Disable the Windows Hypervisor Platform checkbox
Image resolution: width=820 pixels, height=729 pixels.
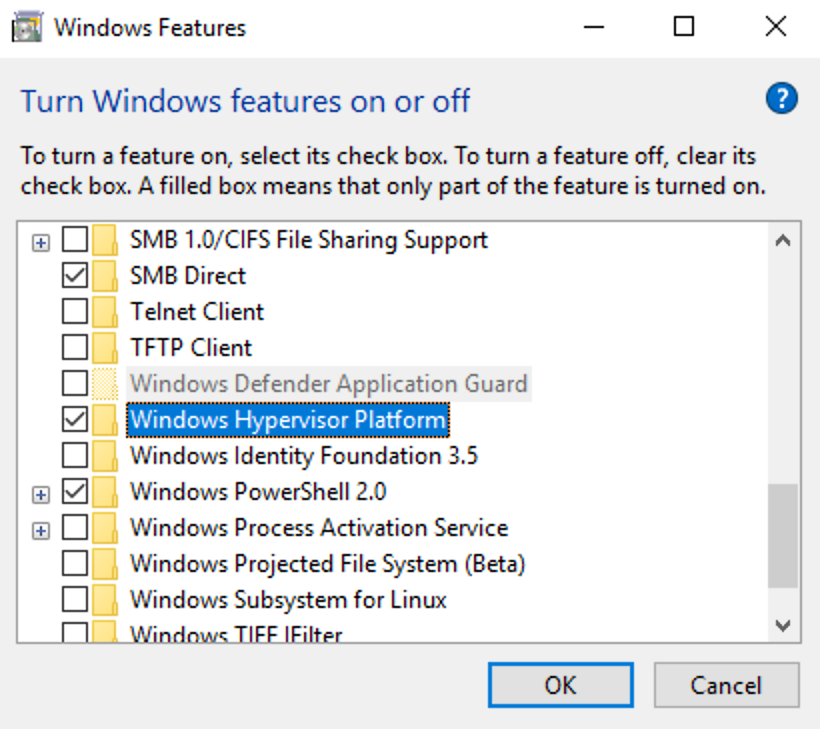75,419
